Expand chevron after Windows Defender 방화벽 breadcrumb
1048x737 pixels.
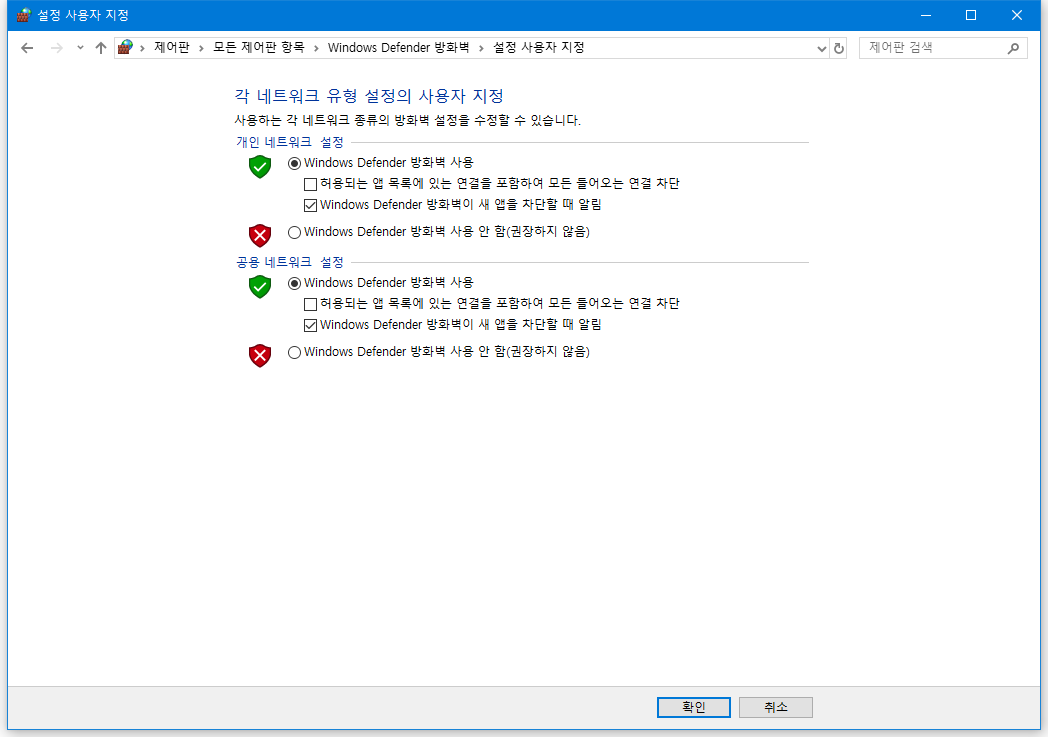click(x=481, y=48)
